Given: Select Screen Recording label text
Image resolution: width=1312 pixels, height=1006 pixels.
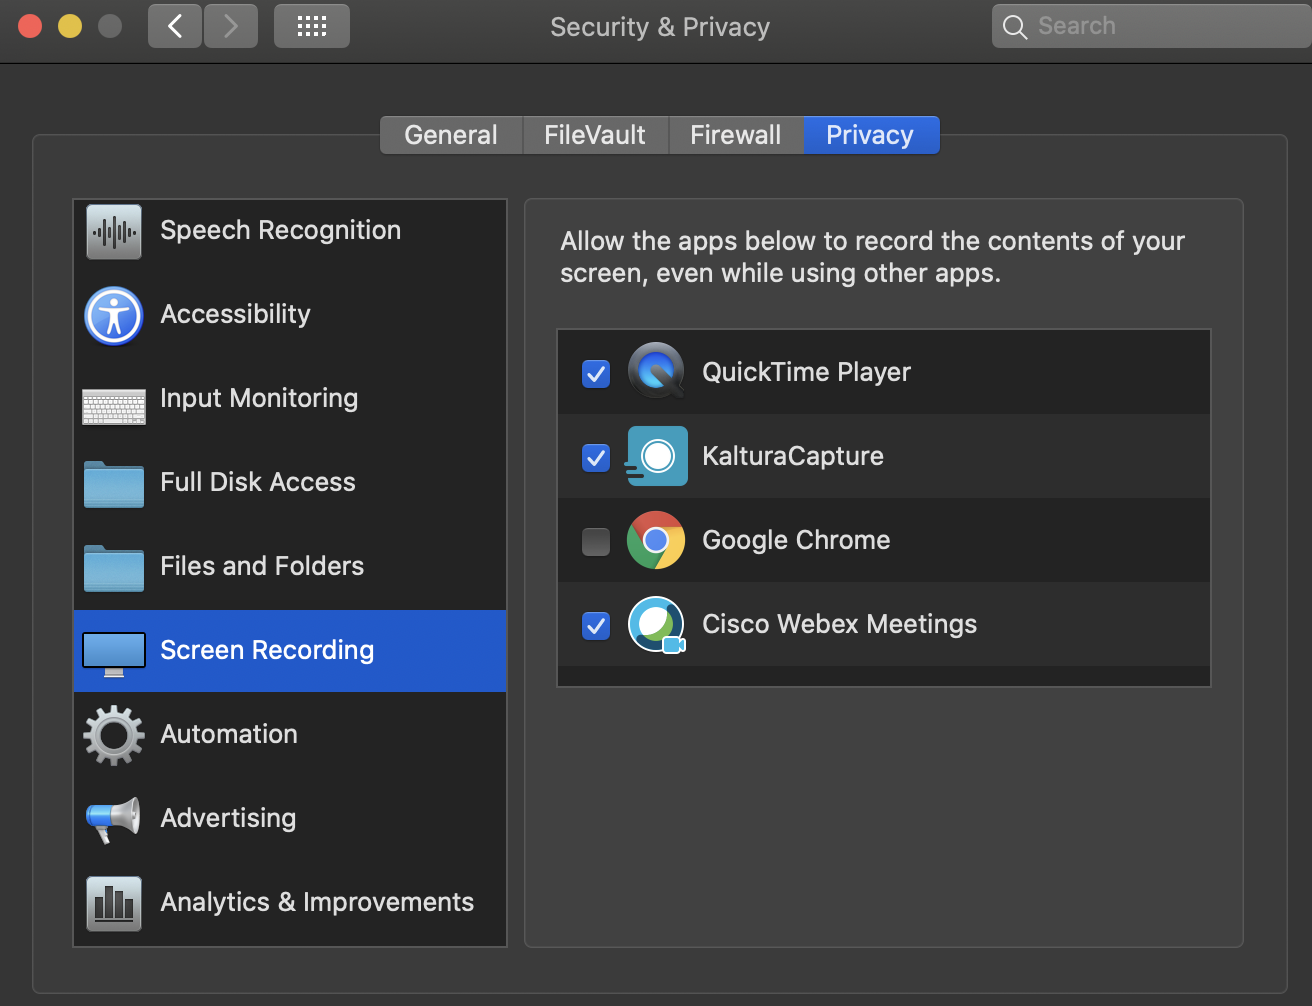Looking at the screenshot, I should 267,650.
